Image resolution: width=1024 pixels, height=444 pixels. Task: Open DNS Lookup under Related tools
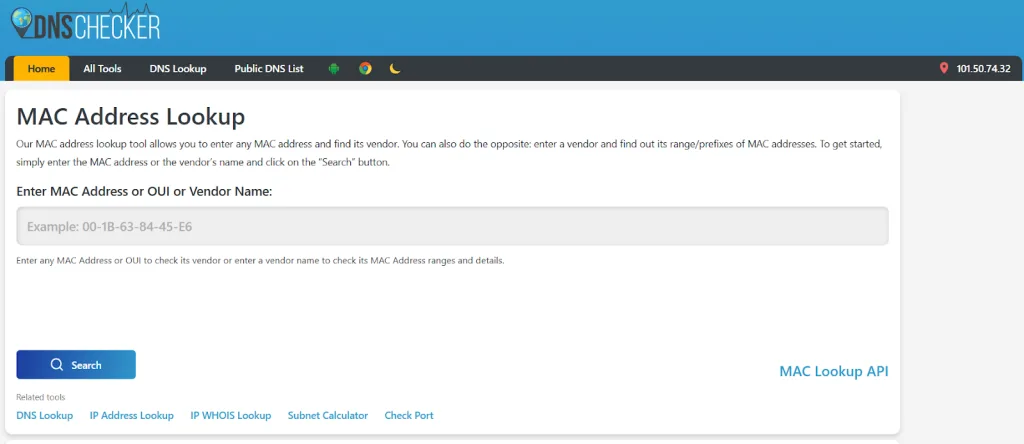point(45,415)
